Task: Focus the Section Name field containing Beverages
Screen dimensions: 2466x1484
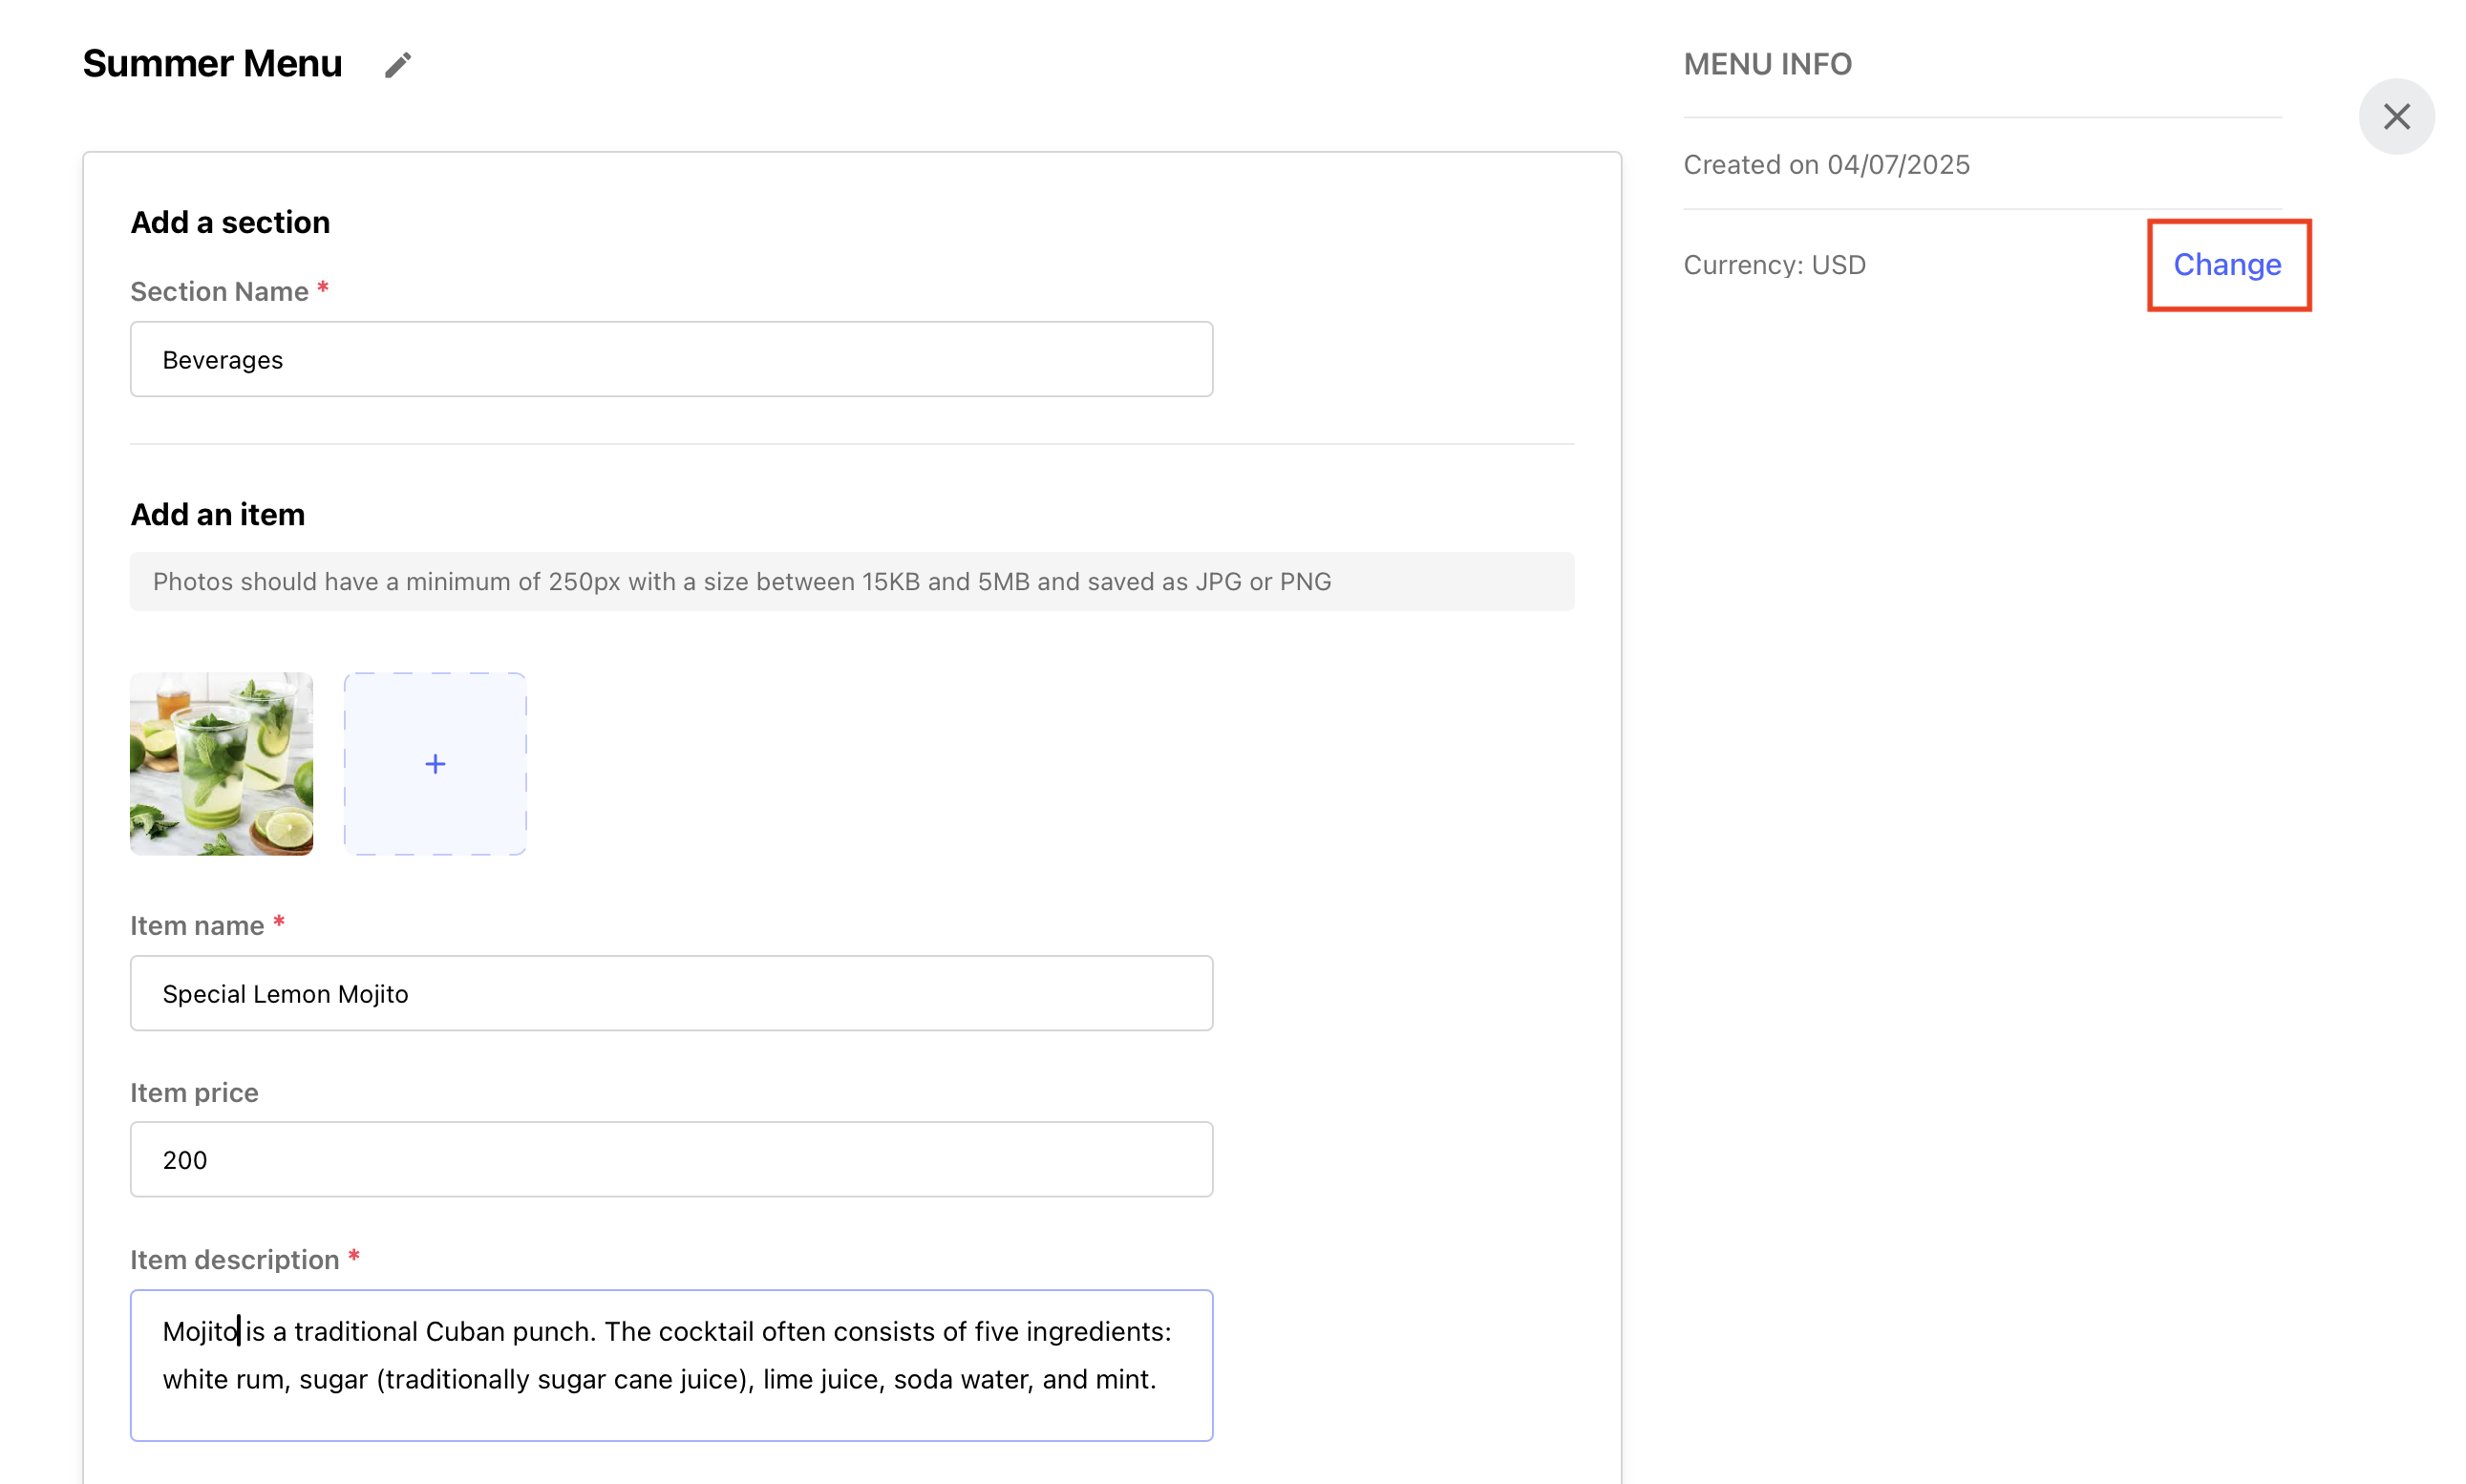Action: 671,360
